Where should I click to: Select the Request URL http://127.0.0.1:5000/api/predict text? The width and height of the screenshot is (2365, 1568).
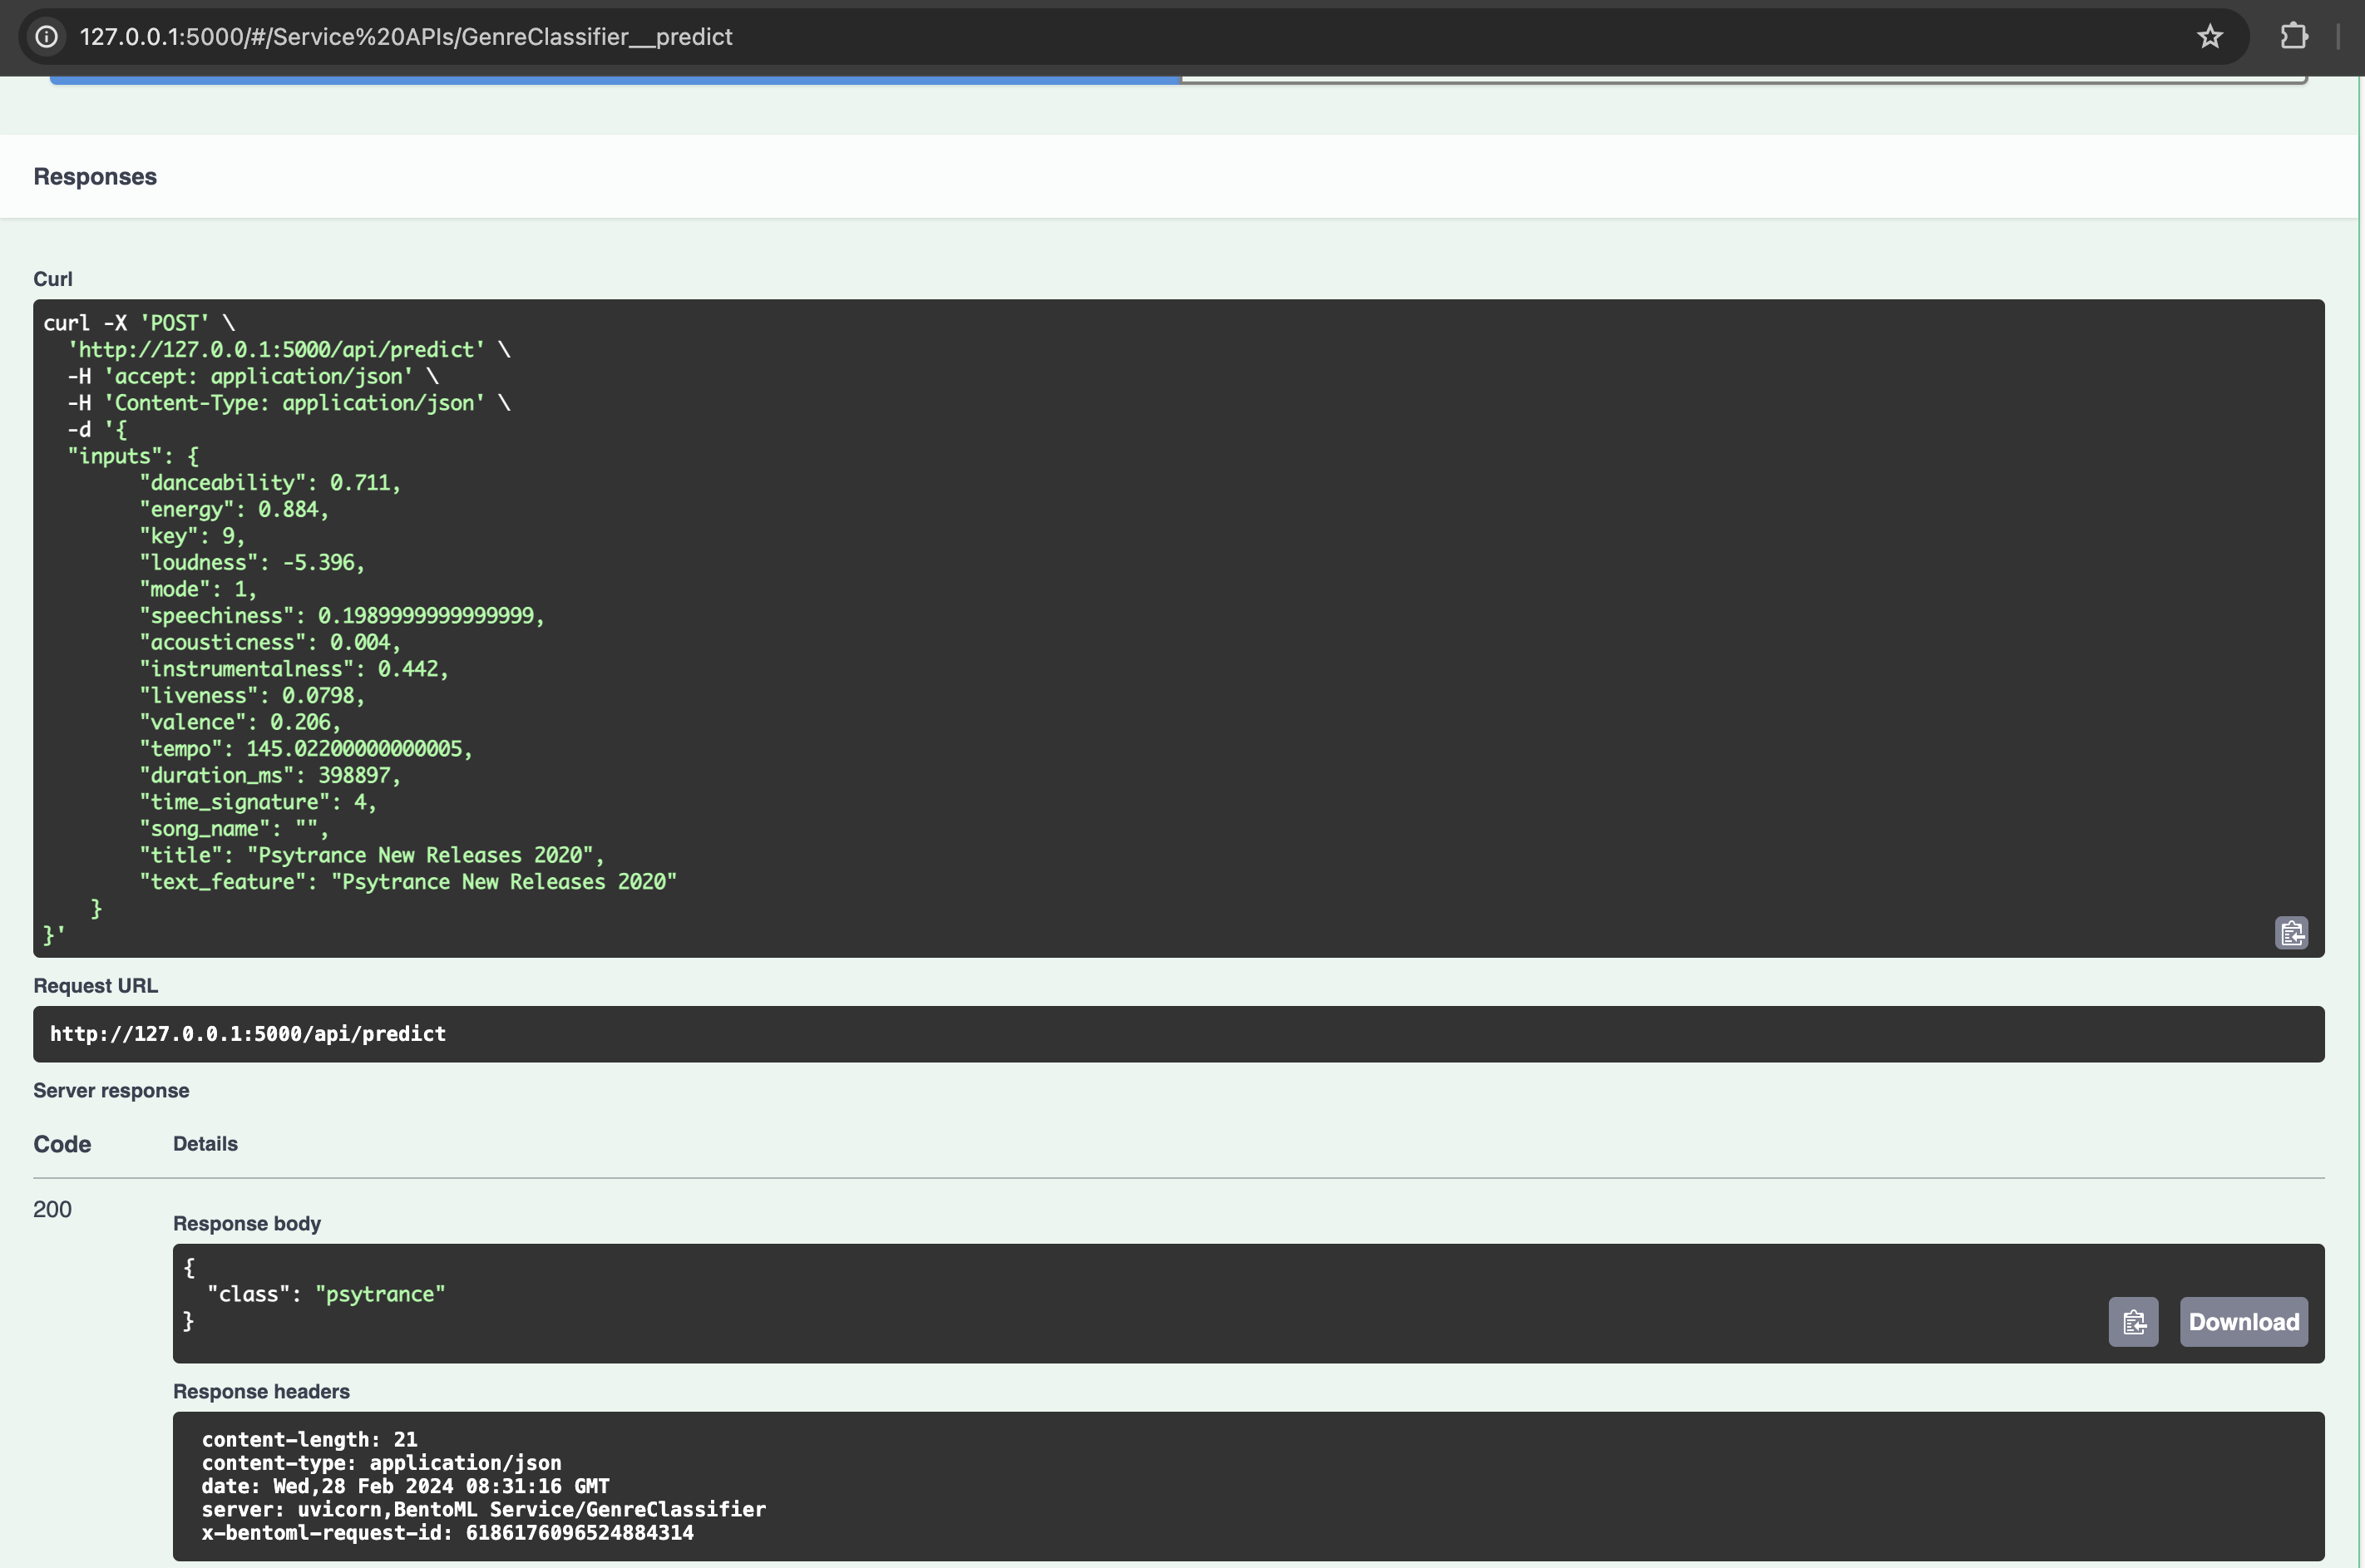click(x=248, y=1034)
